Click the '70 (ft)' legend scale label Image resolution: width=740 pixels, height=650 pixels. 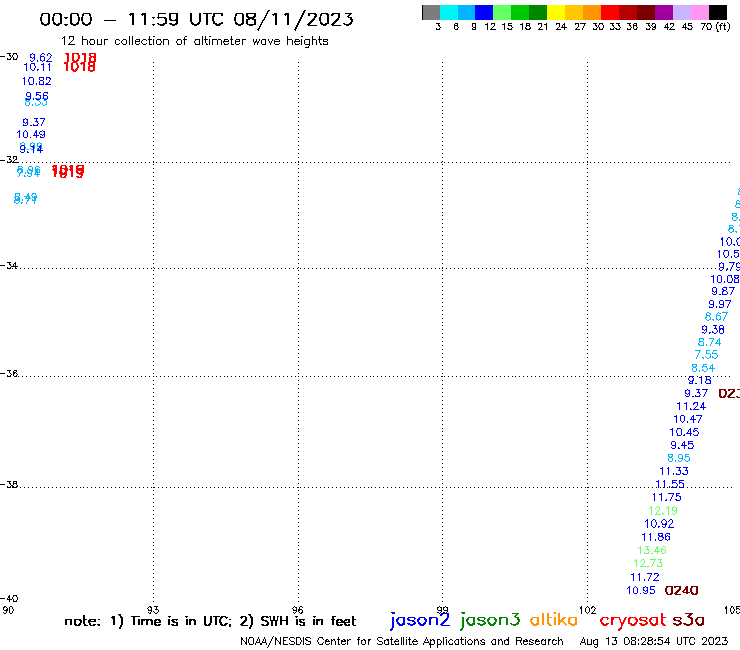(715, 26)
